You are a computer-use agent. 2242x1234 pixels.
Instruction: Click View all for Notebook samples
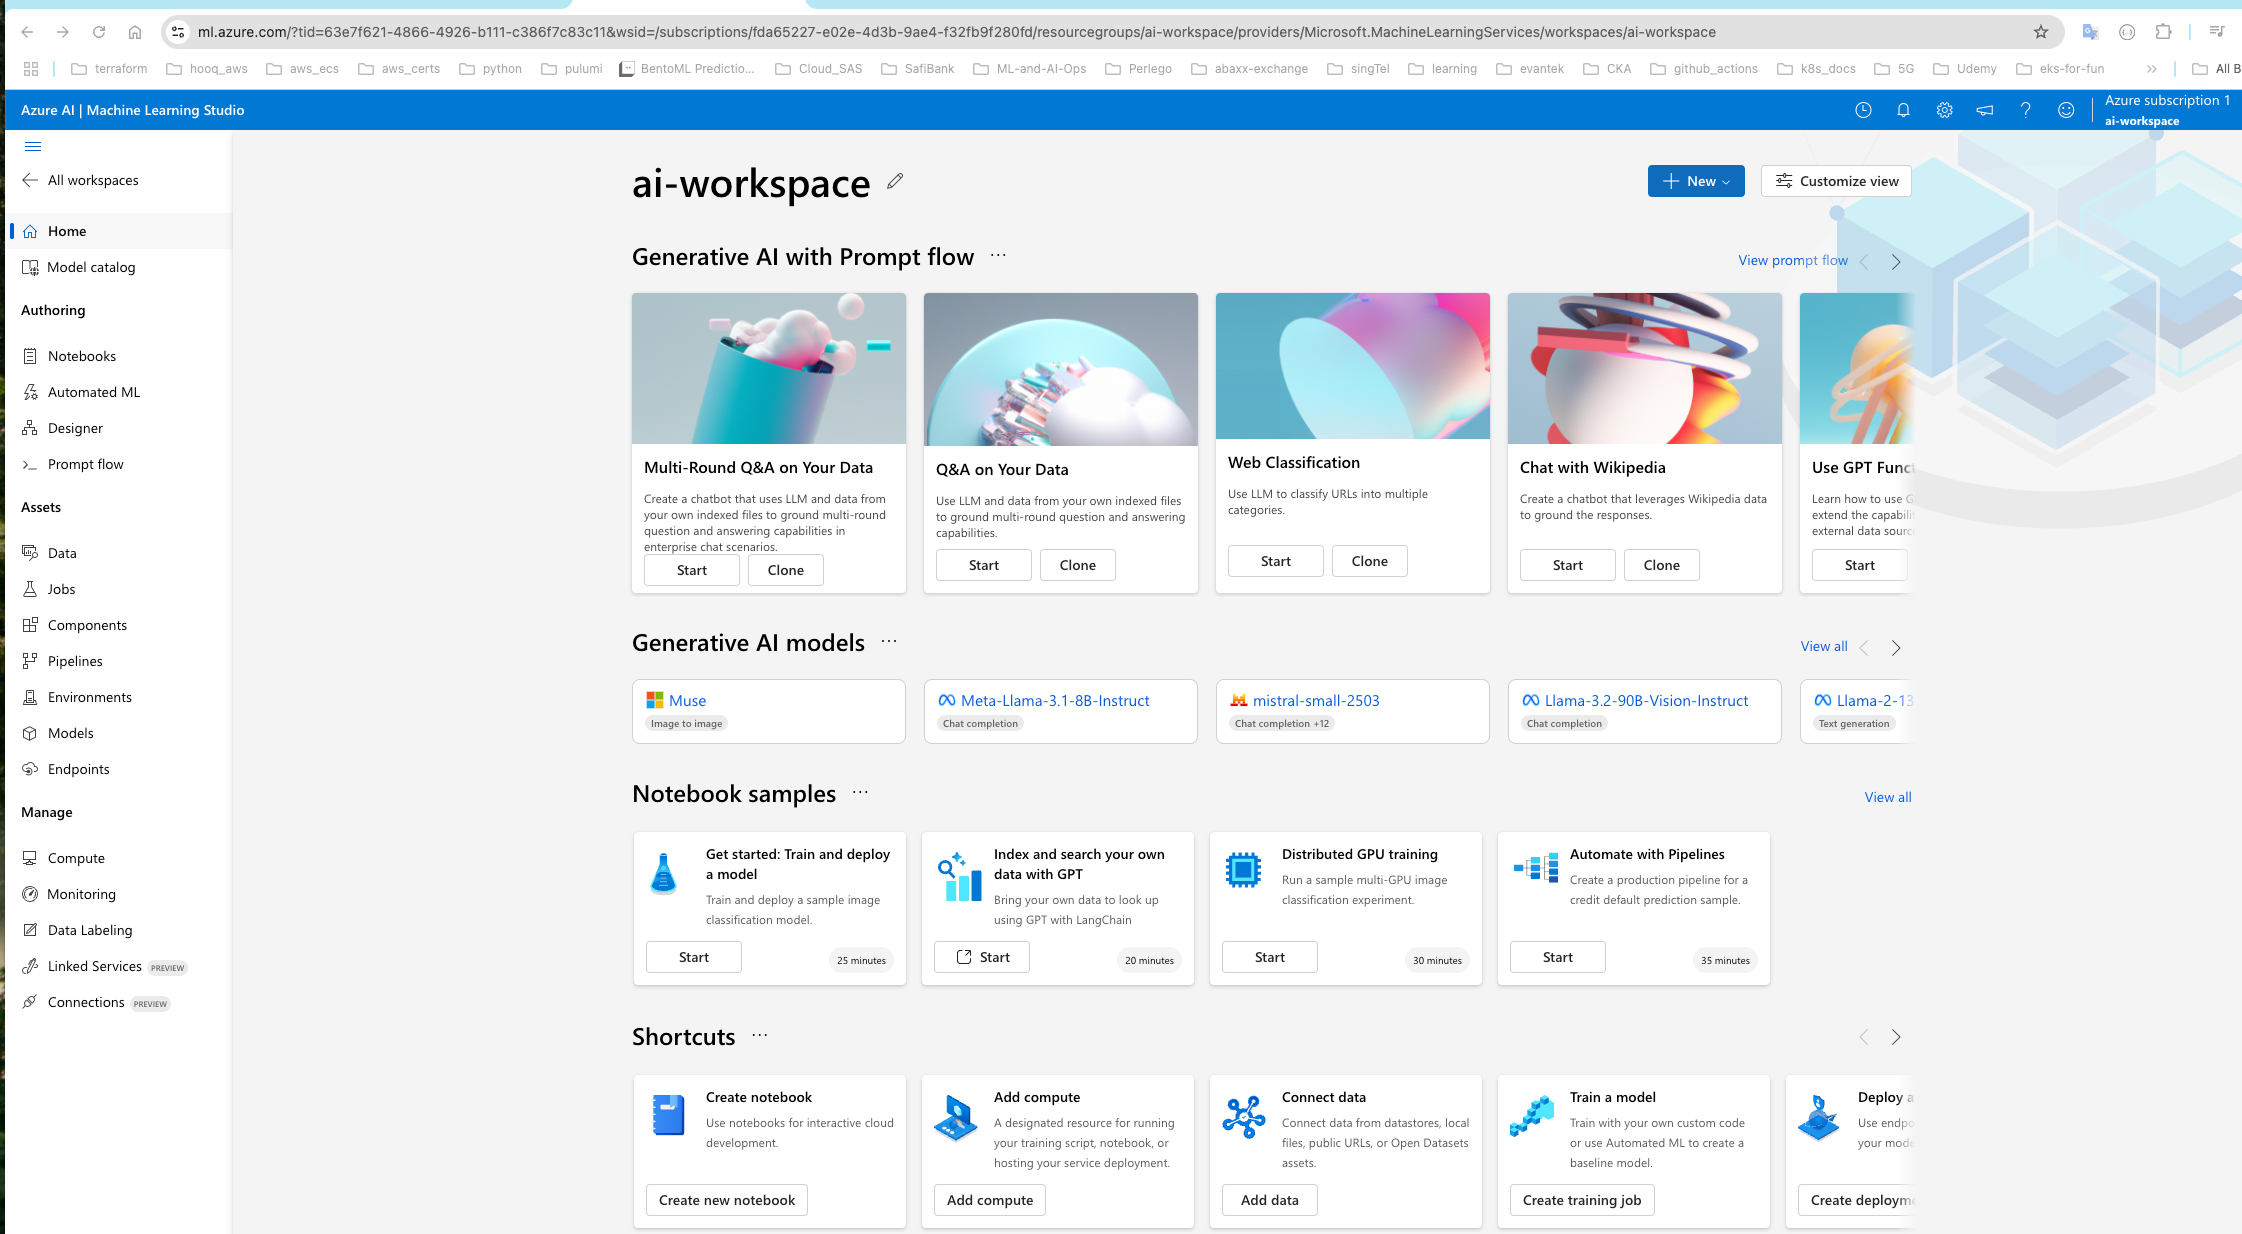(1888, 797)
